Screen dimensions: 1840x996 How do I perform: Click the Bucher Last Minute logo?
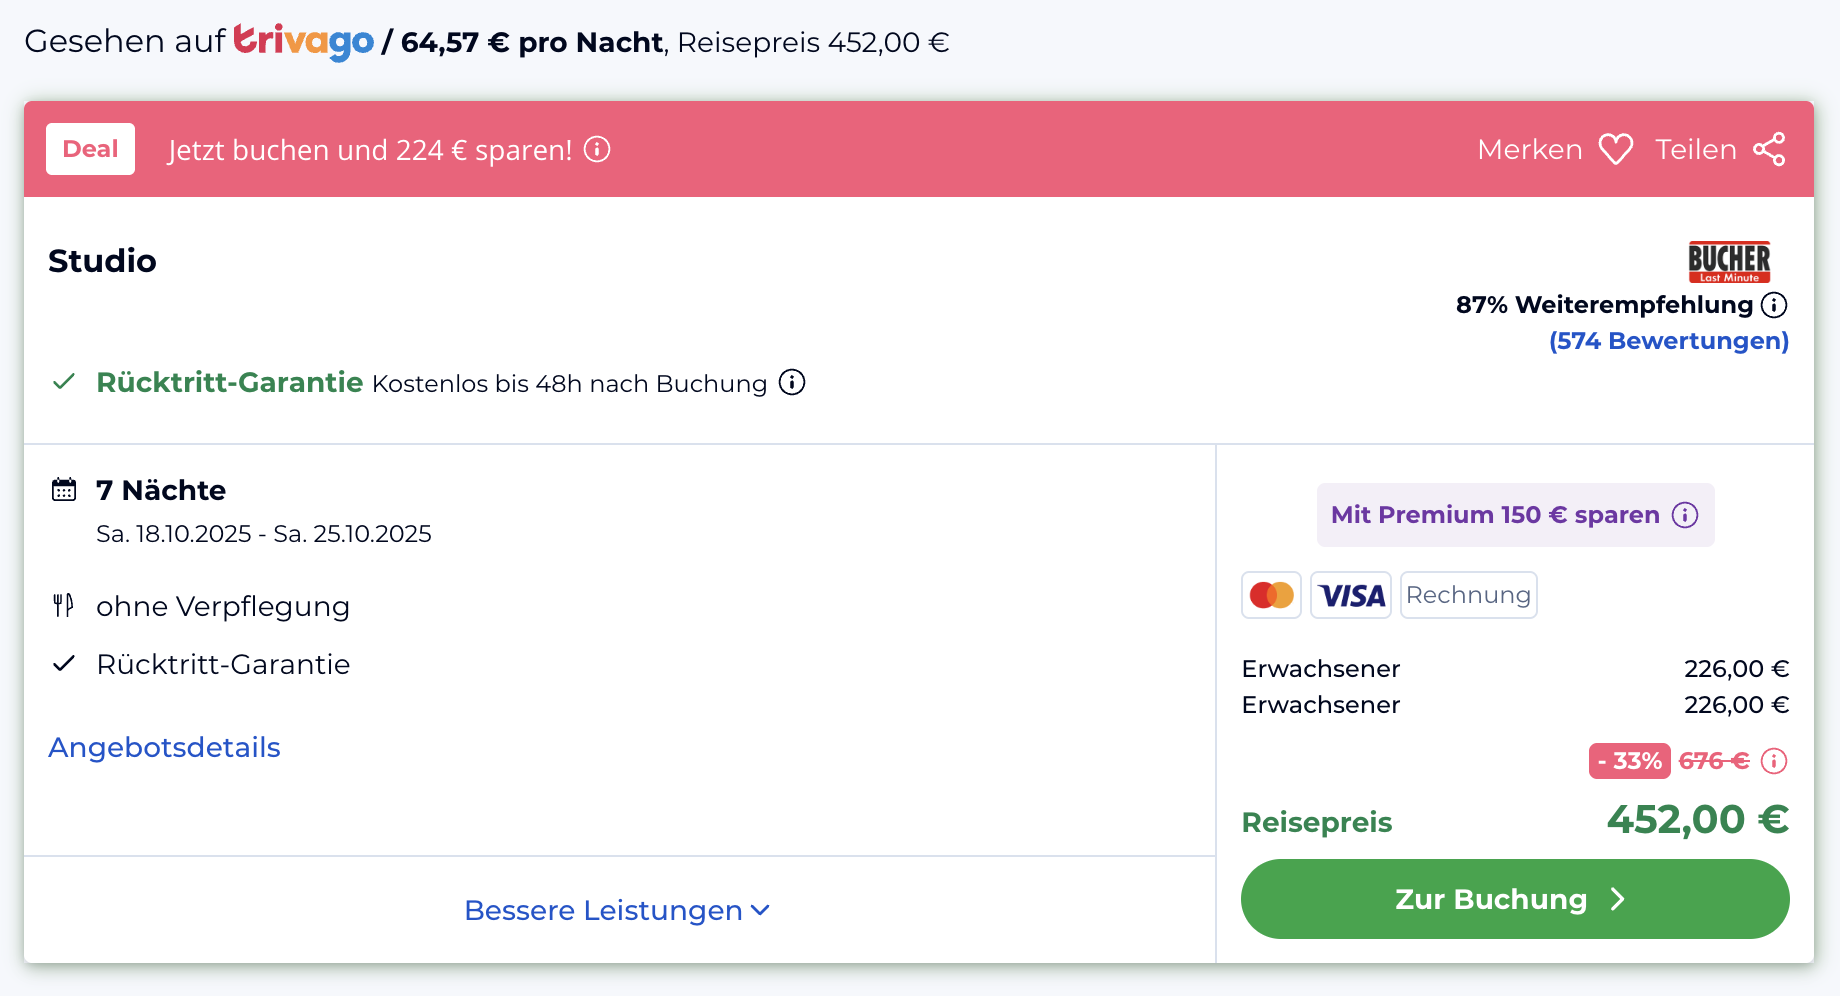click(1729, 262)
